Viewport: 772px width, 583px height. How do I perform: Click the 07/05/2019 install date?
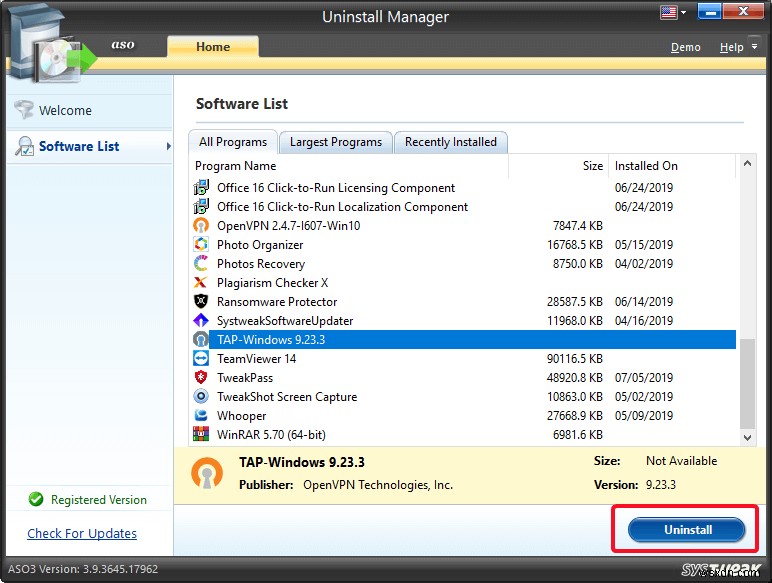(643, 378)
